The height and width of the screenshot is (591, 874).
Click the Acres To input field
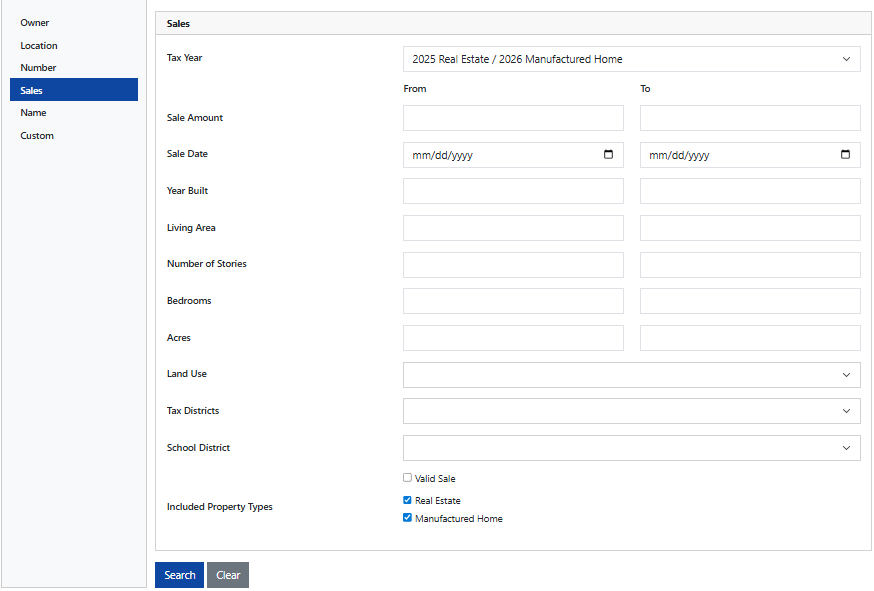(750, 338)
